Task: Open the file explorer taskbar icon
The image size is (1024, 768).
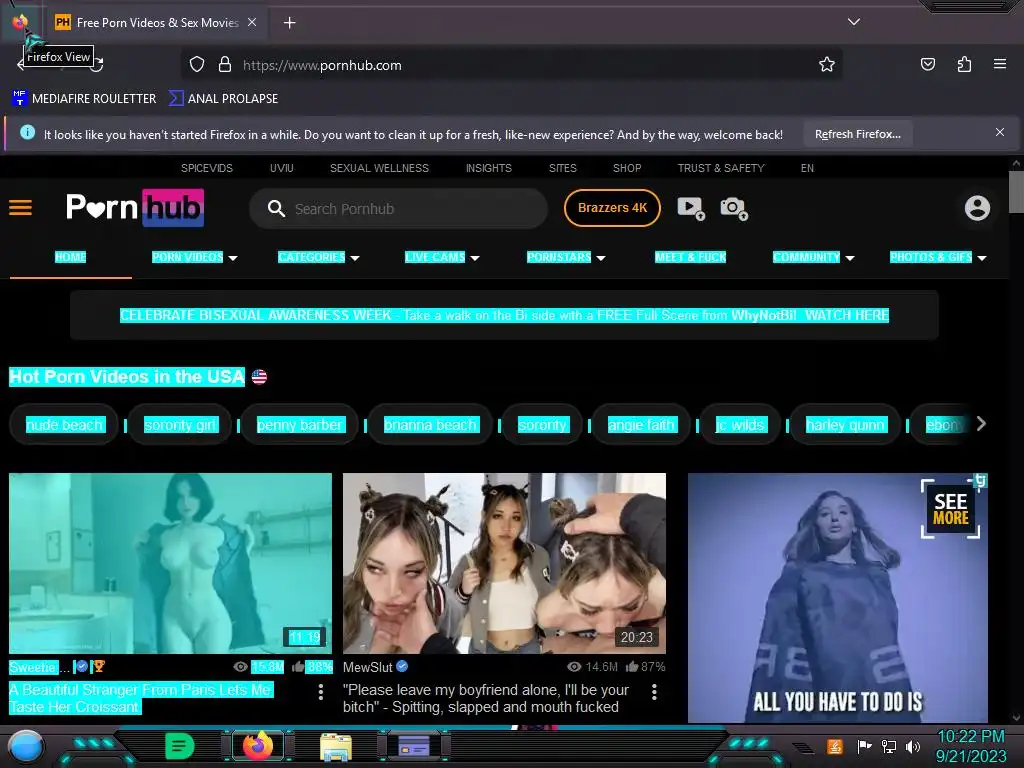Action: click(336, 747)
